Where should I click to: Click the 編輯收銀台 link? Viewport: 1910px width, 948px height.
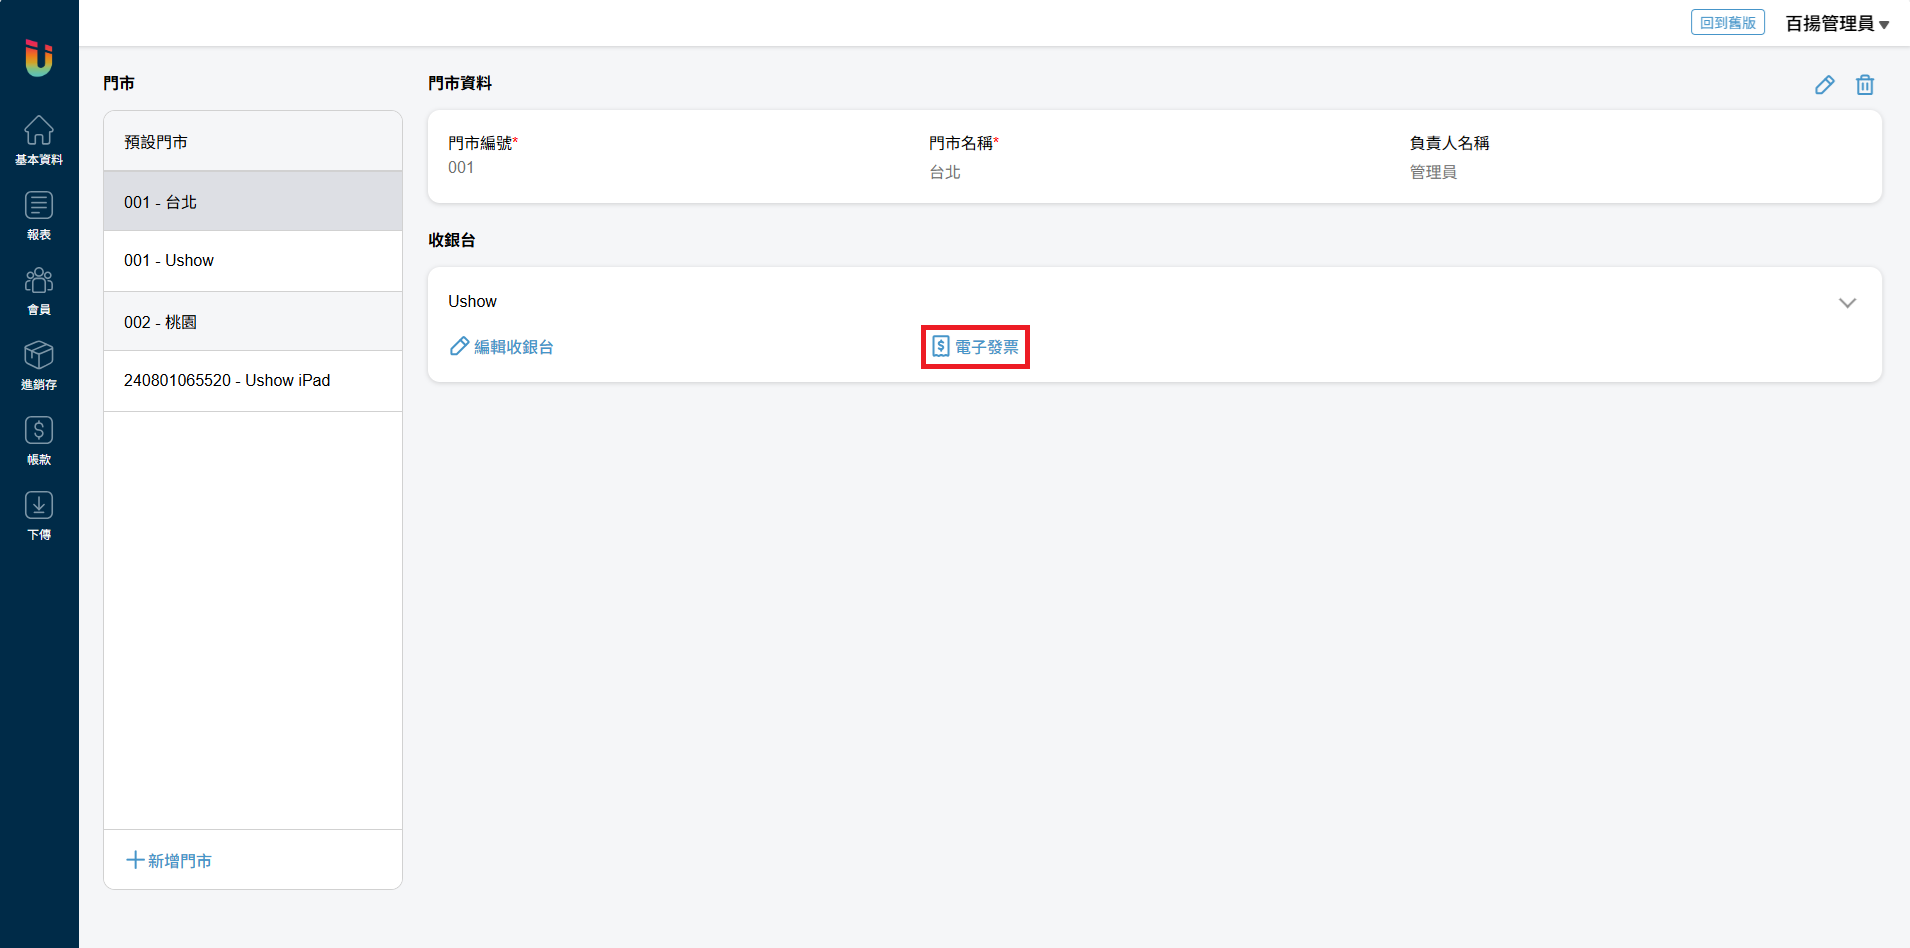(x=502, y=347)
